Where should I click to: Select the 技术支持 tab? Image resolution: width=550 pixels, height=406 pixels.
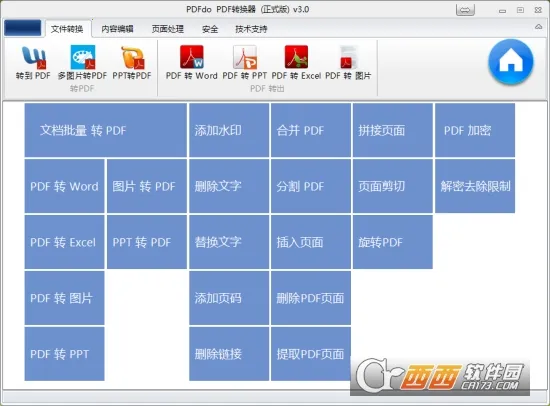click(251, 29)
